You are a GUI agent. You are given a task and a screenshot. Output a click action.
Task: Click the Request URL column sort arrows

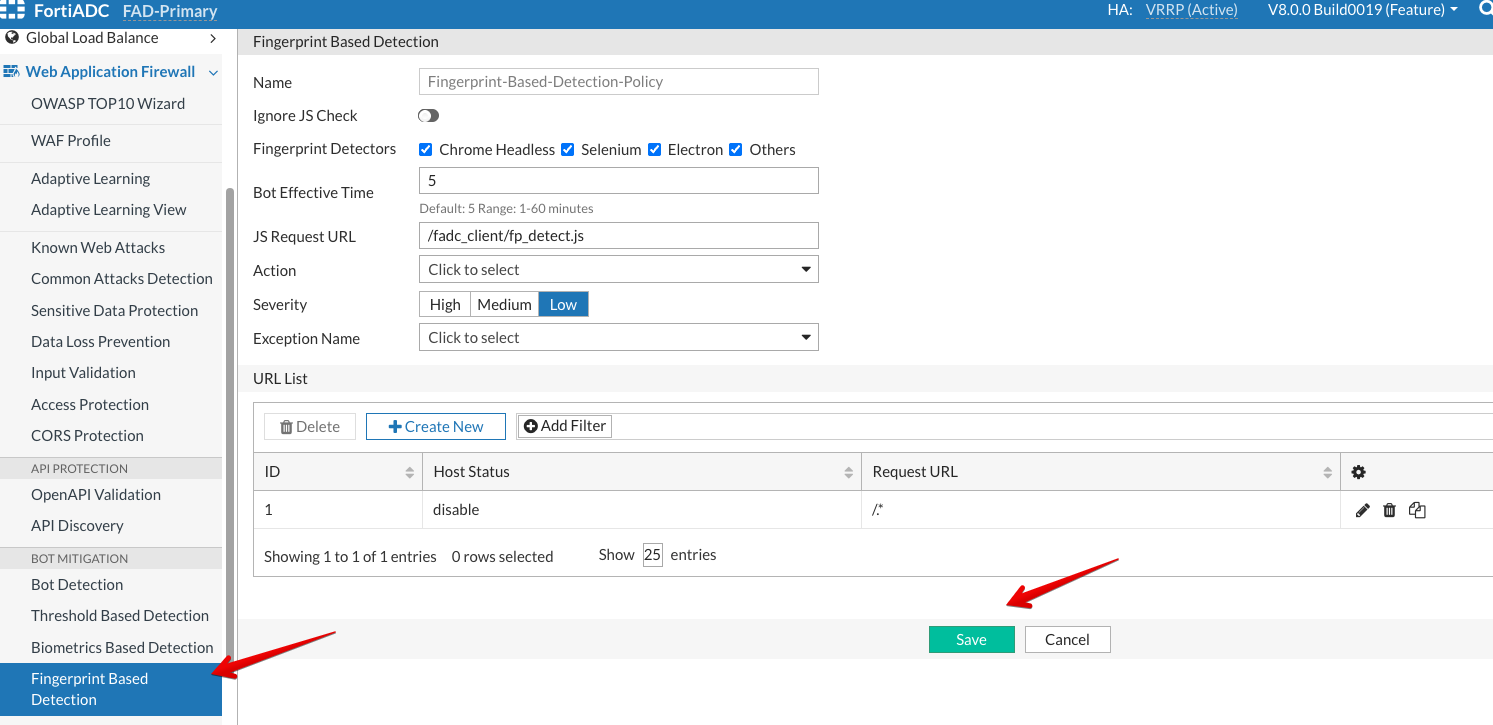(x=1327, y=472)
